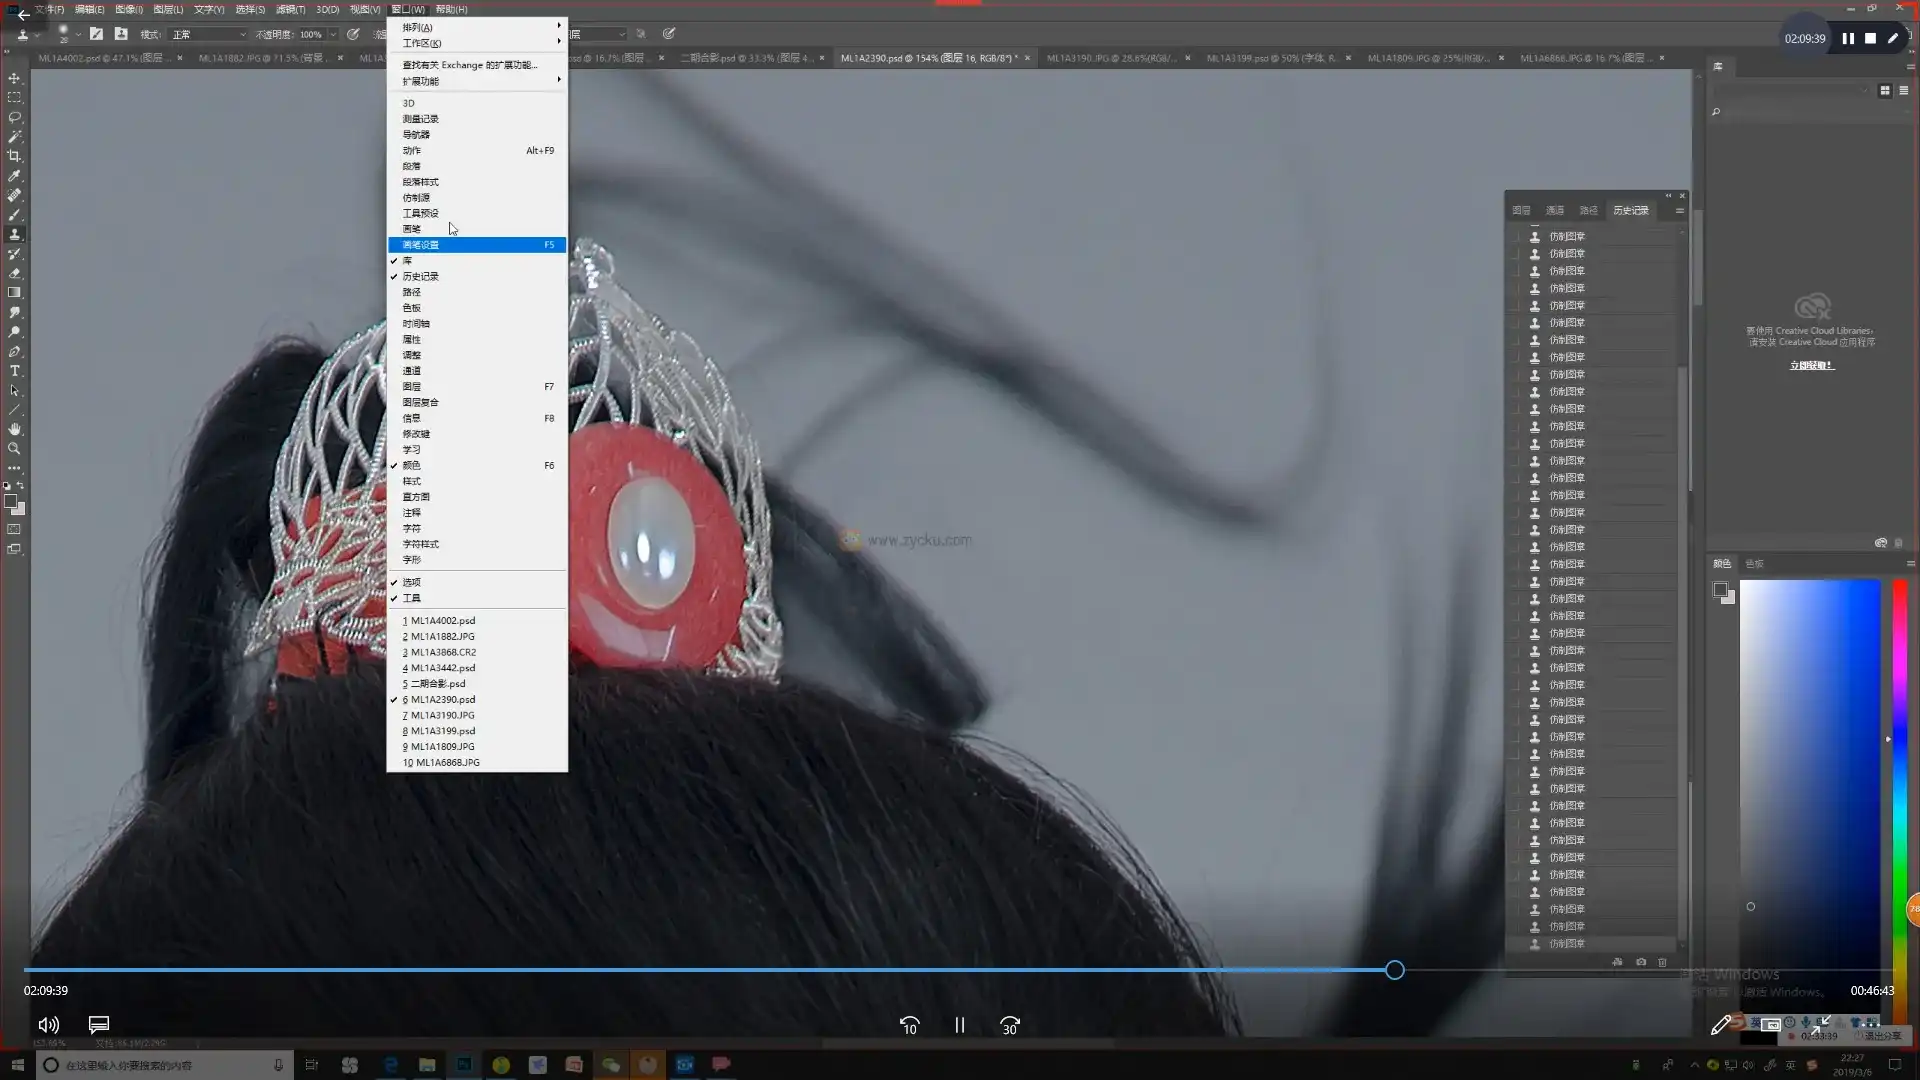This screenshot has height=1080, width=1920.
Task: Select the Type tool
Action: (14, 371)
